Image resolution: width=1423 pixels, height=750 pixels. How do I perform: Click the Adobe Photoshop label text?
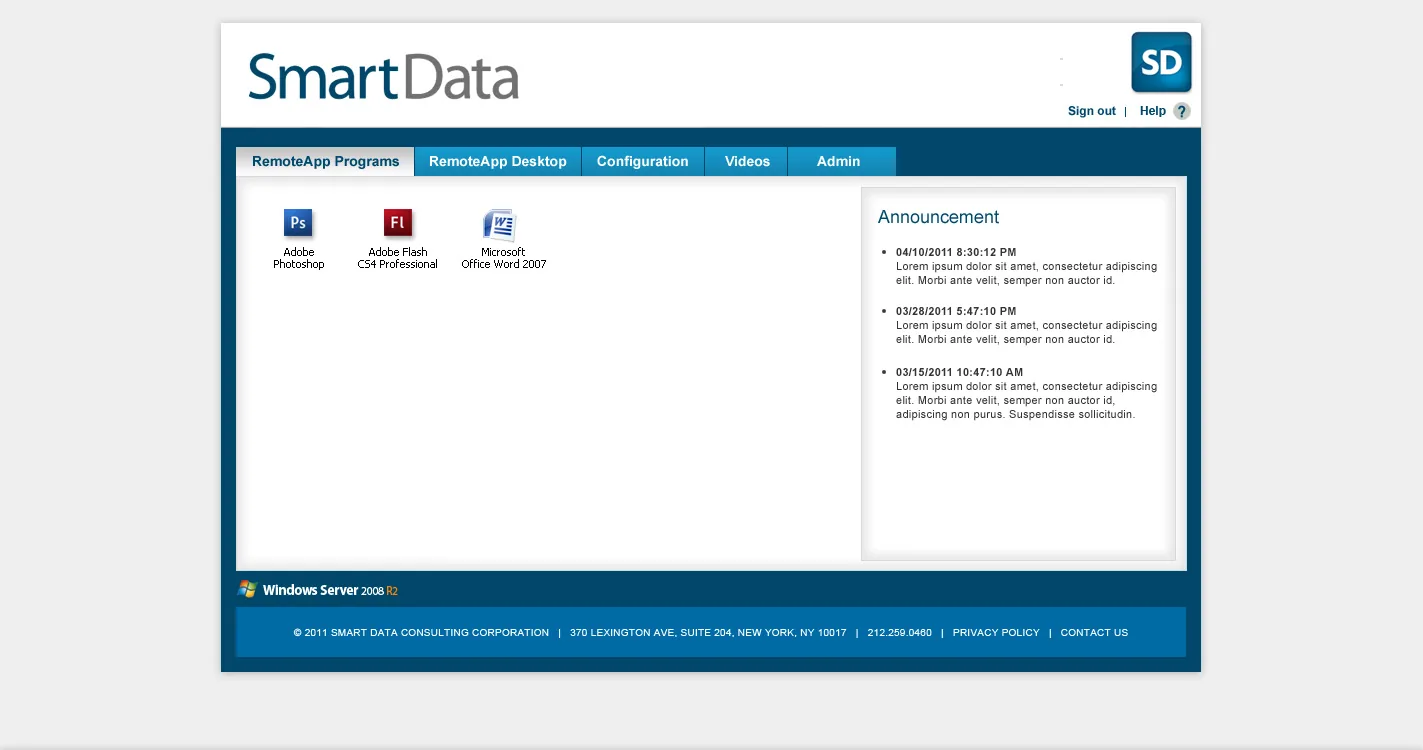[299, 258]
